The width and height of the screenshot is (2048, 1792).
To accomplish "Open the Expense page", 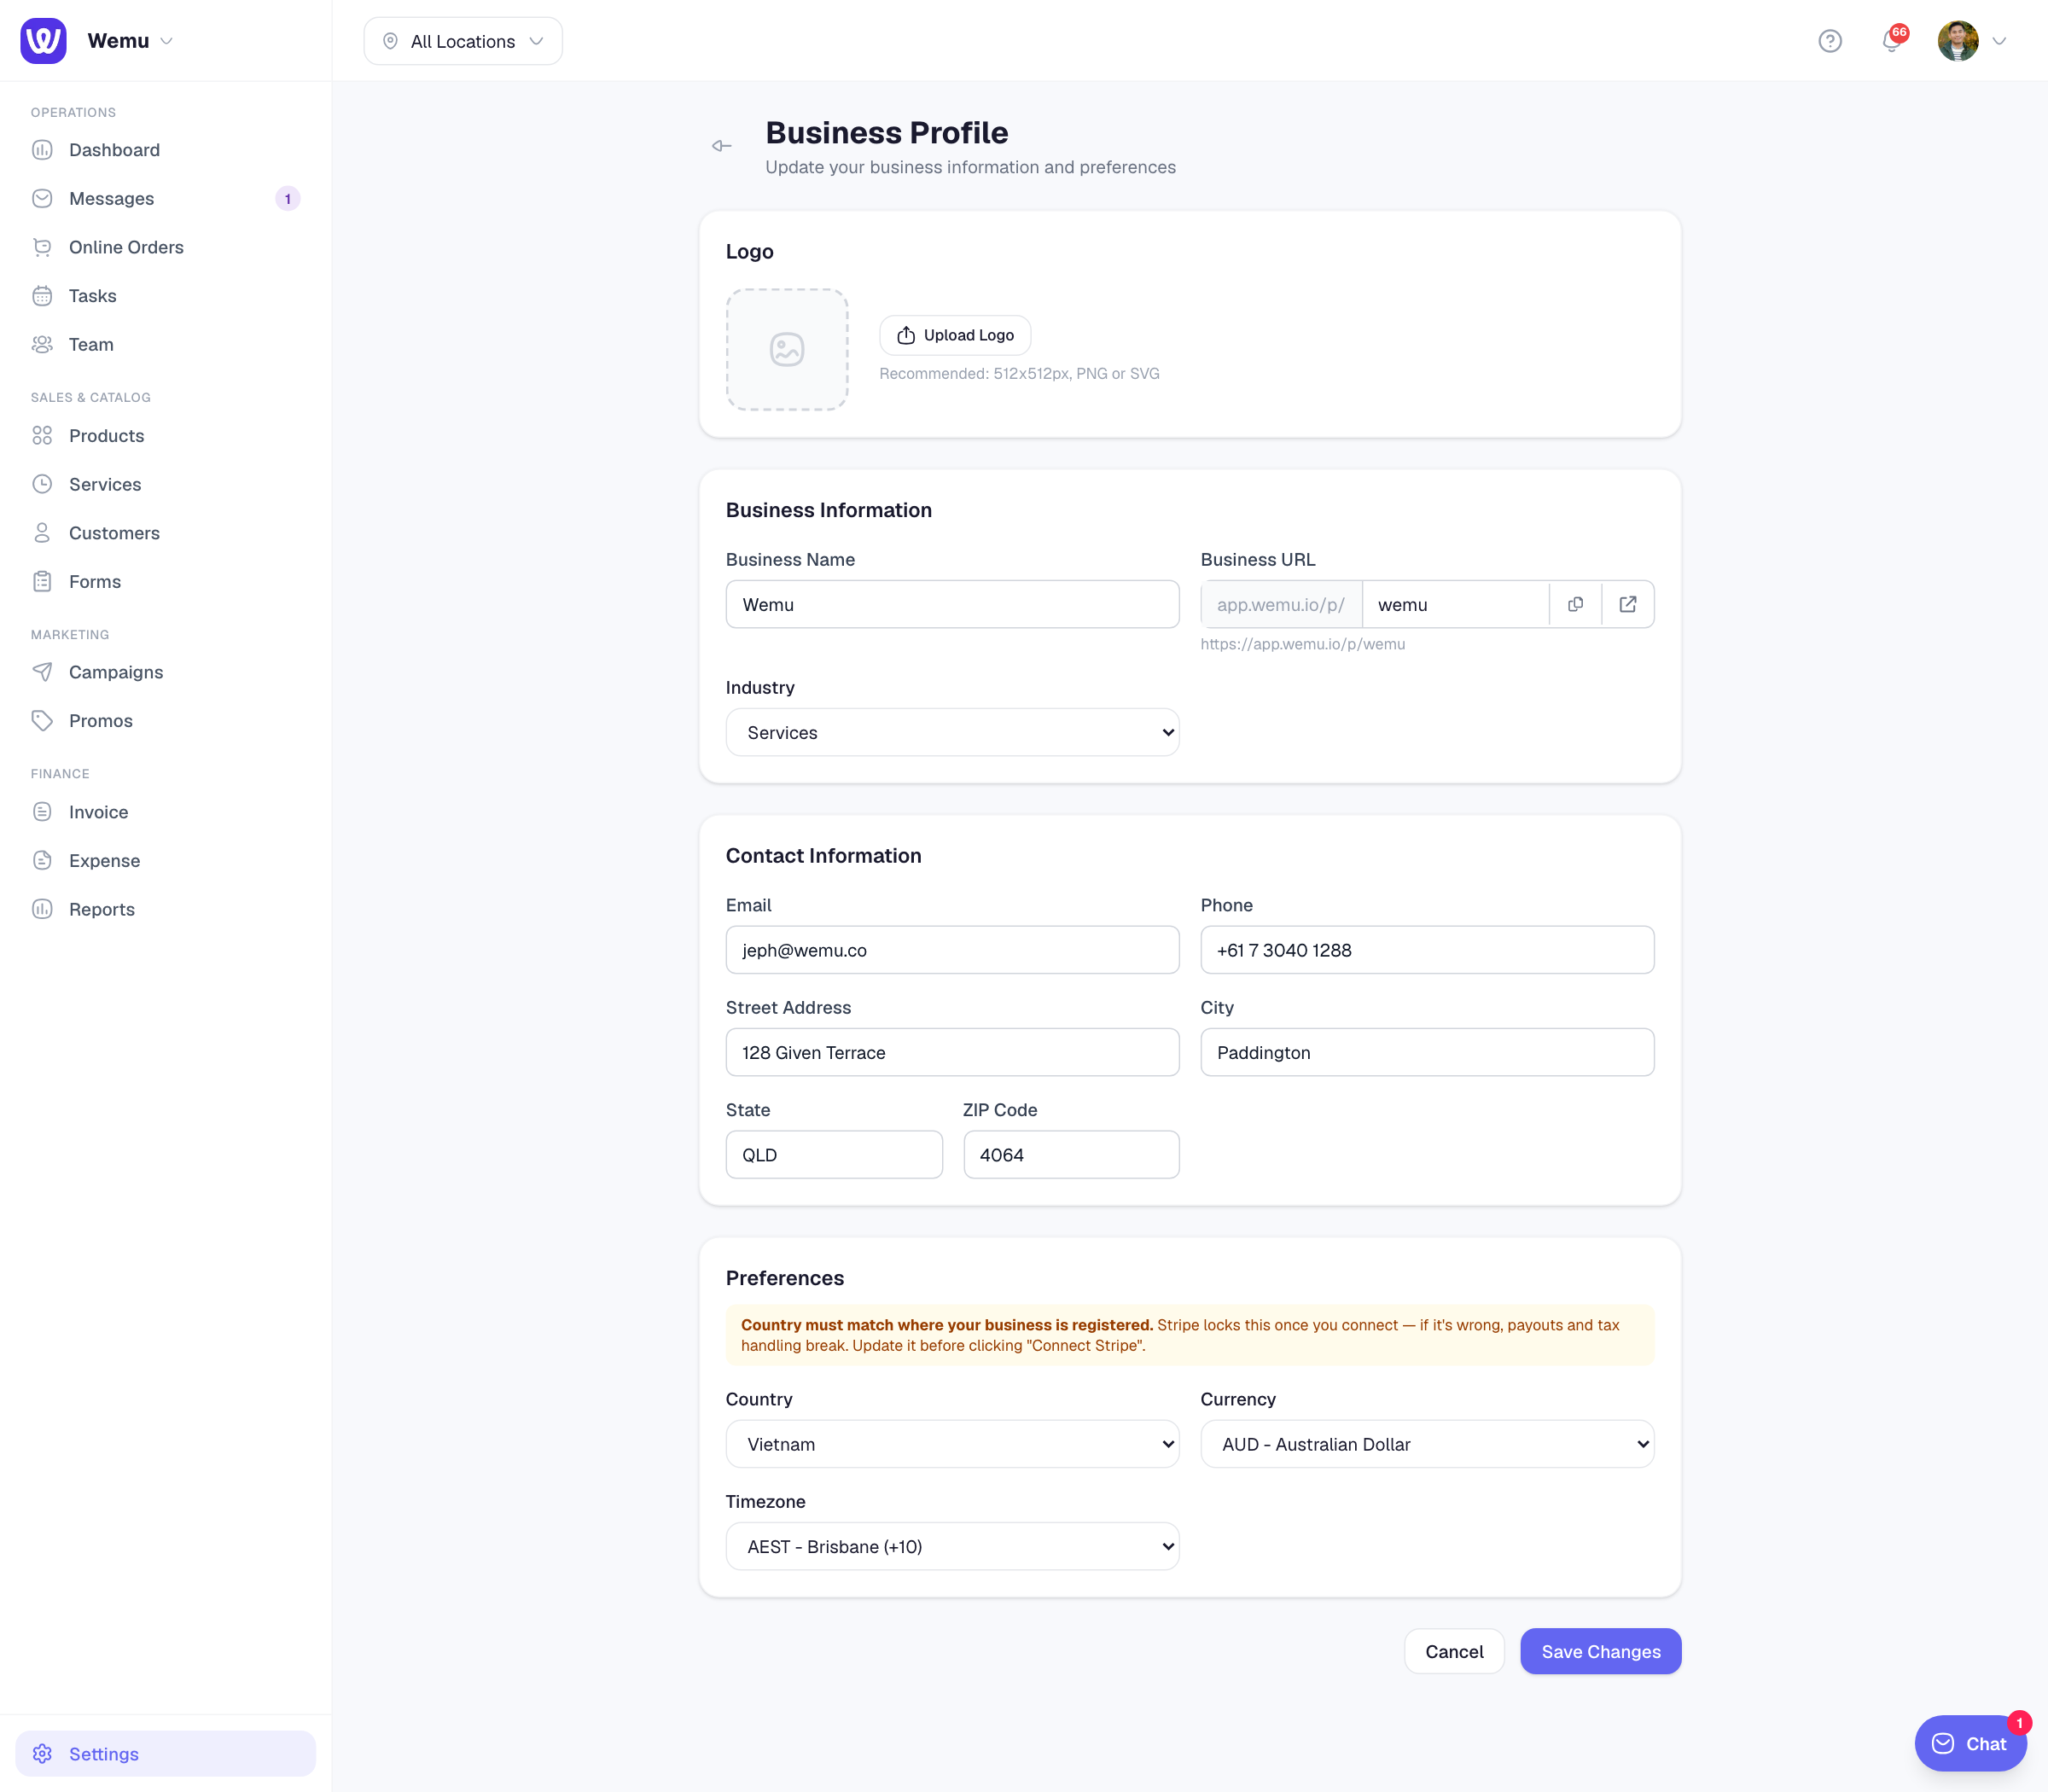I will pos(166,860).
